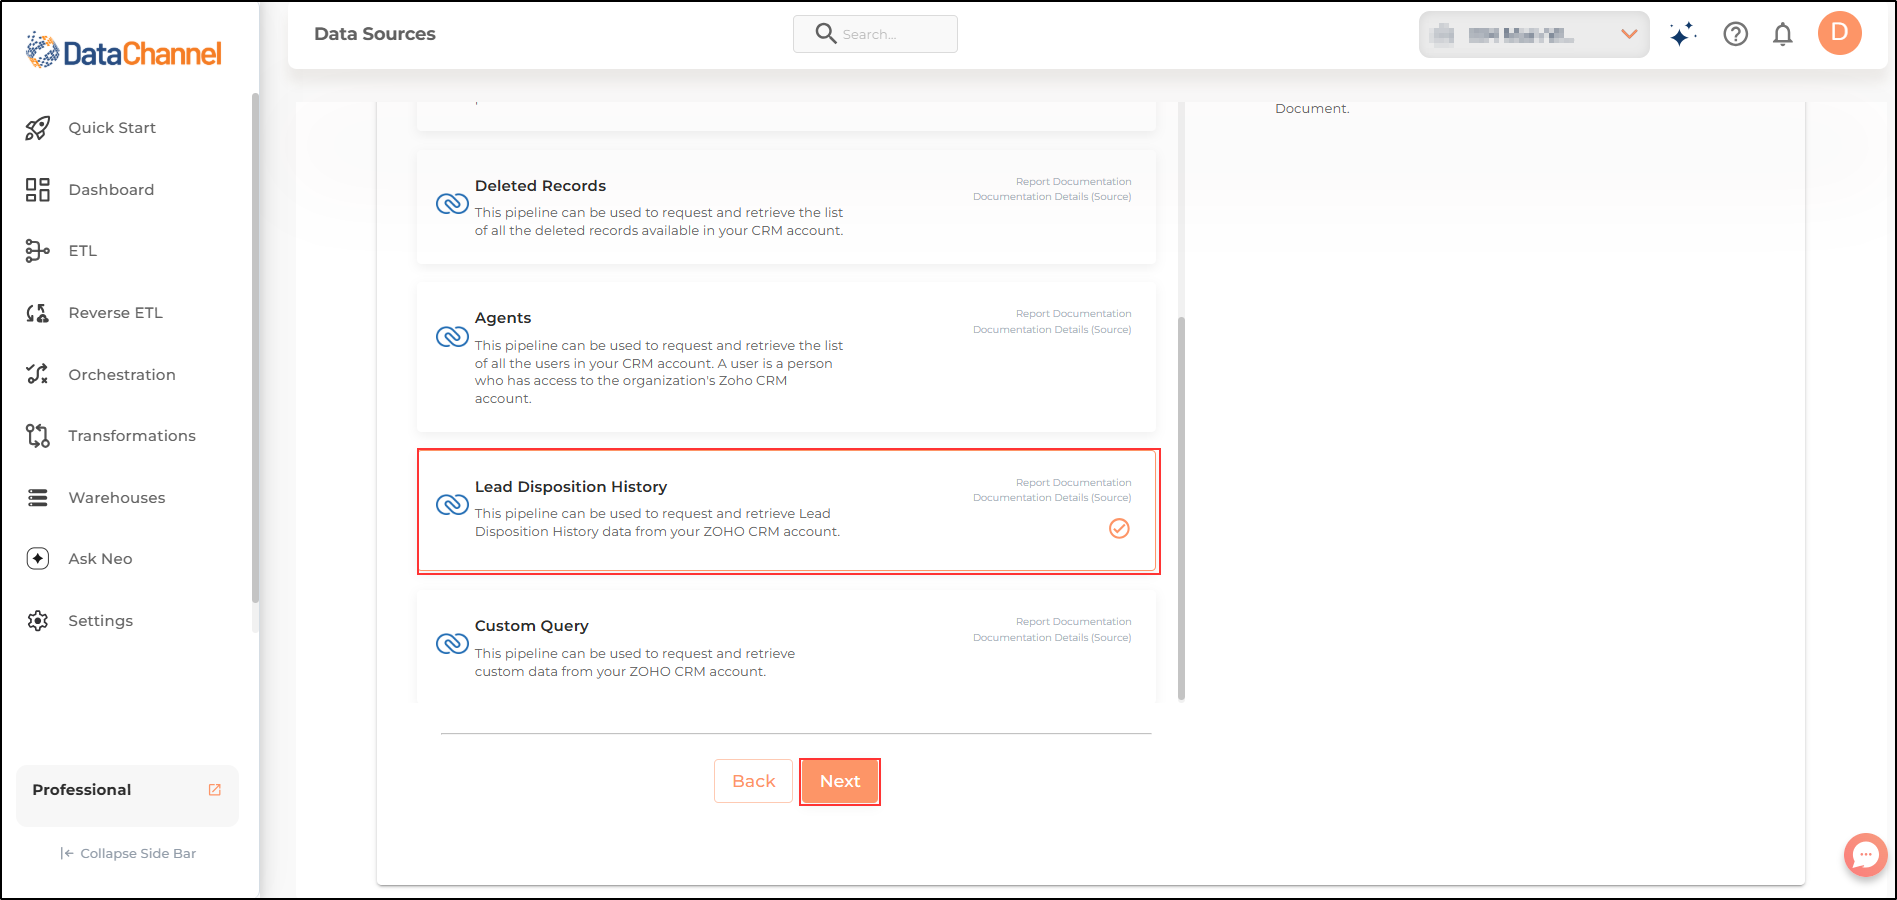Click the Orchestration sidebar icon

[37, 374]
